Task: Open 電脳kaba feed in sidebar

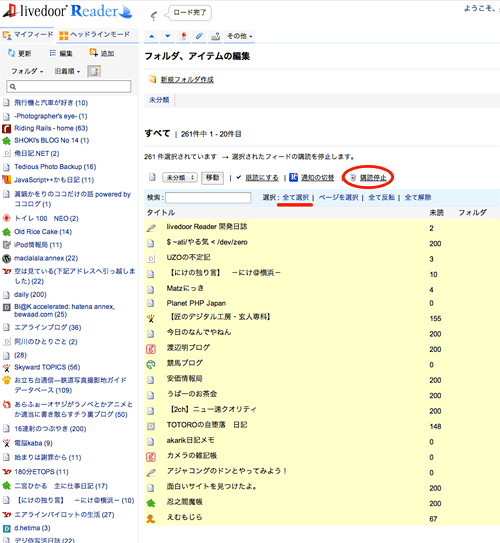Action: point(33,443)
